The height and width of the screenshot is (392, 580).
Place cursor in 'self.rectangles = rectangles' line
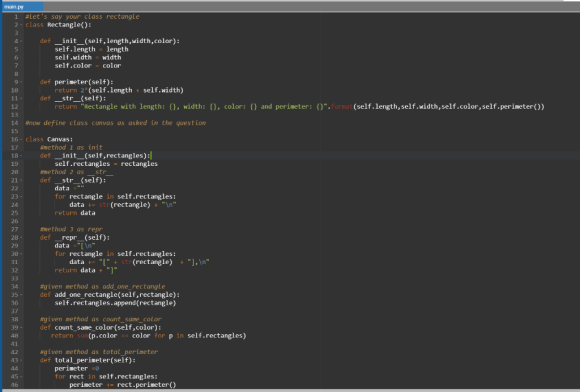(106, 164)
